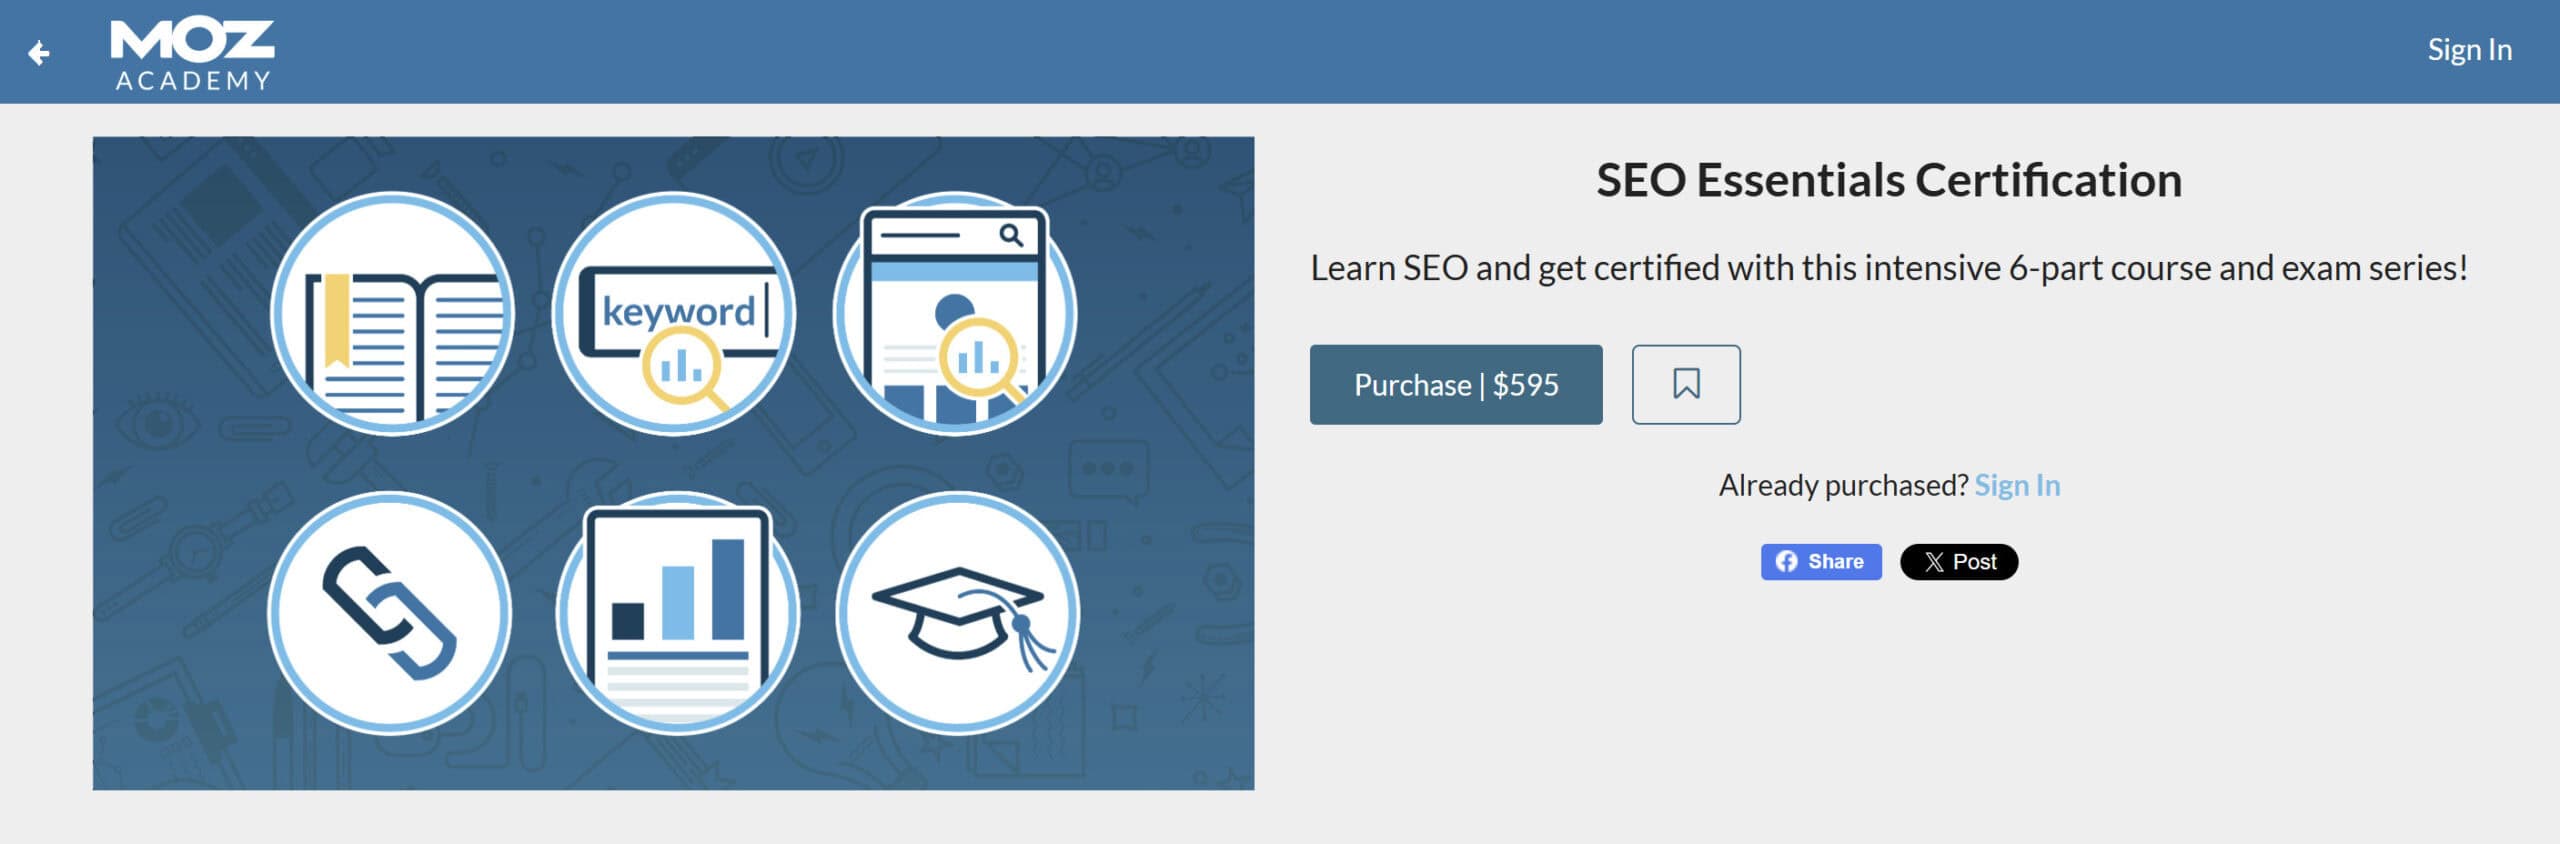Click the bookmark icon next to Purchase

coord(1686,384)
